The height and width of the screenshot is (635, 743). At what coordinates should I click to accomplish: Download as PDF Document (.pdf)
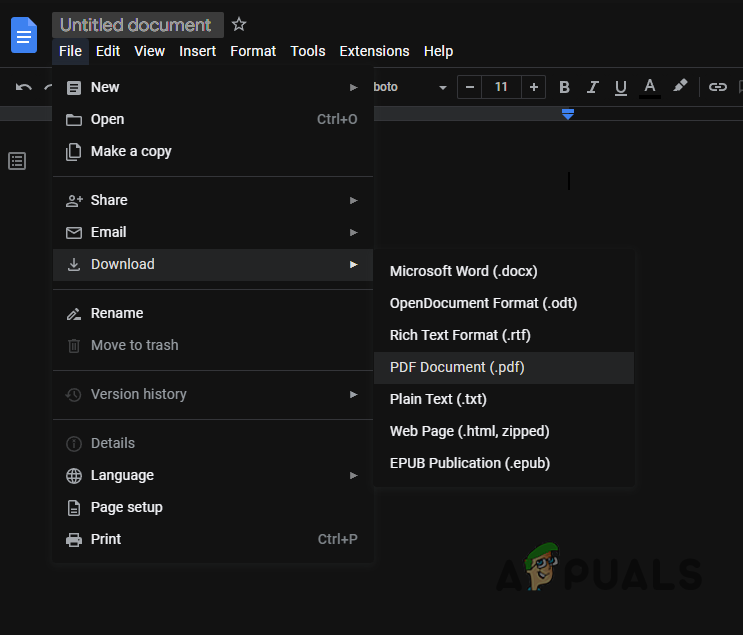click(504, 368)
